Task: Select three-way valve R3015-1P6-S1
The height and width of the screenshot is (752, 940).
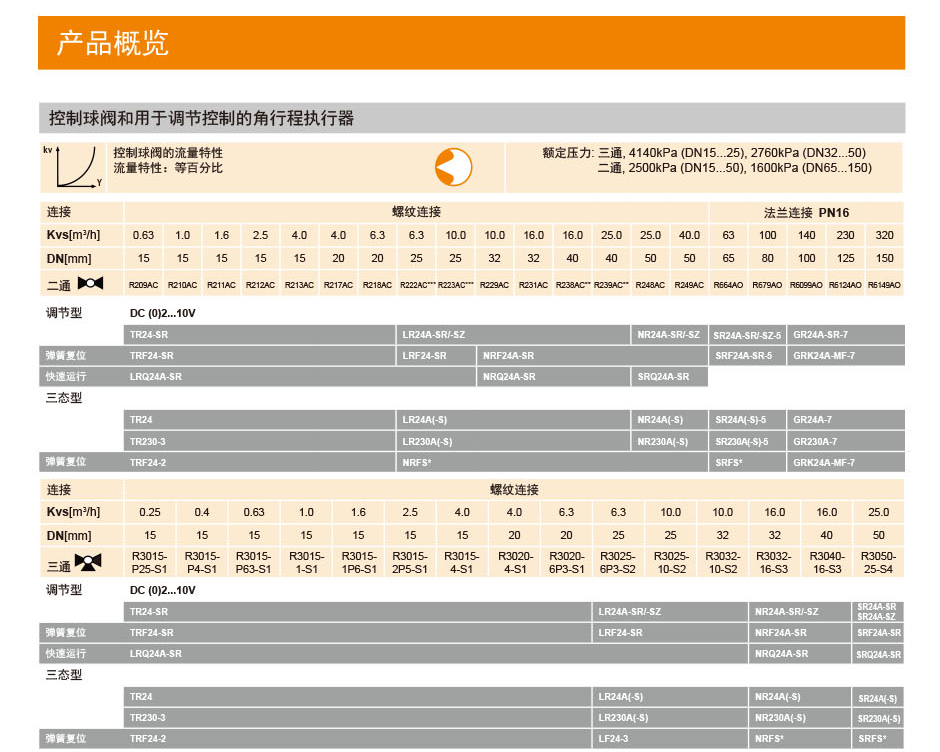Action: 358,563
